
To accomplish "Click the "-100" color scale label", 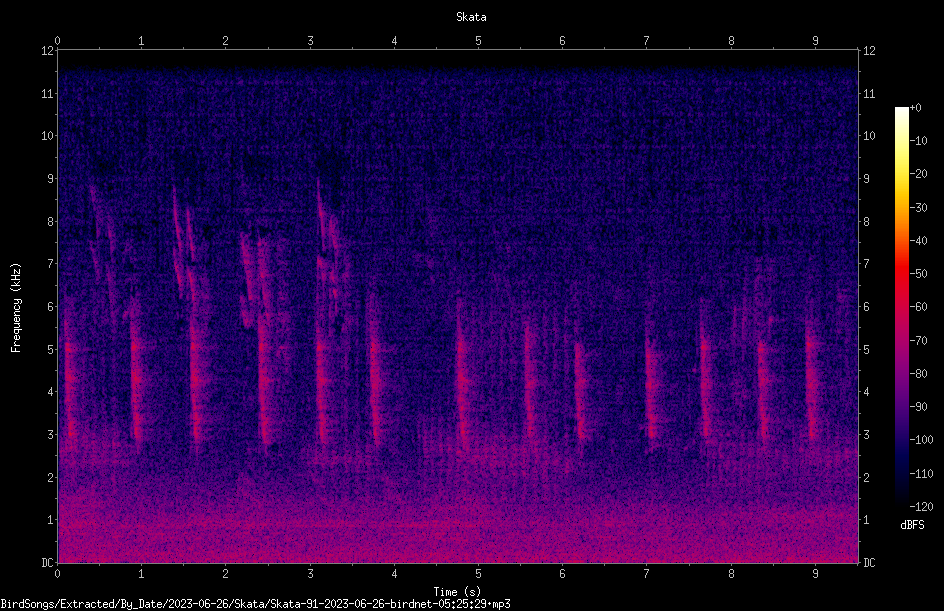I will [x=921, y=440].
